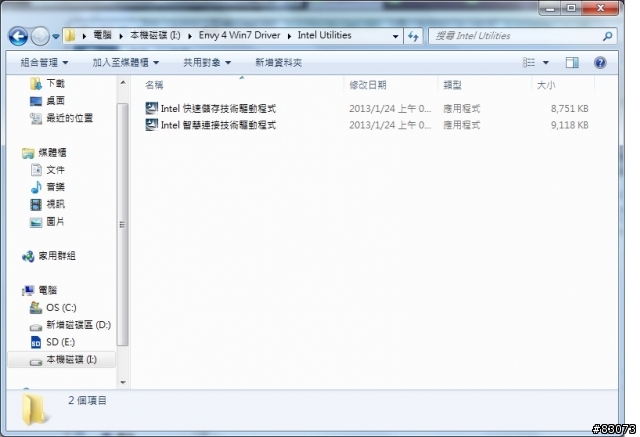Click the 視訊 film icon

(36, 204)
